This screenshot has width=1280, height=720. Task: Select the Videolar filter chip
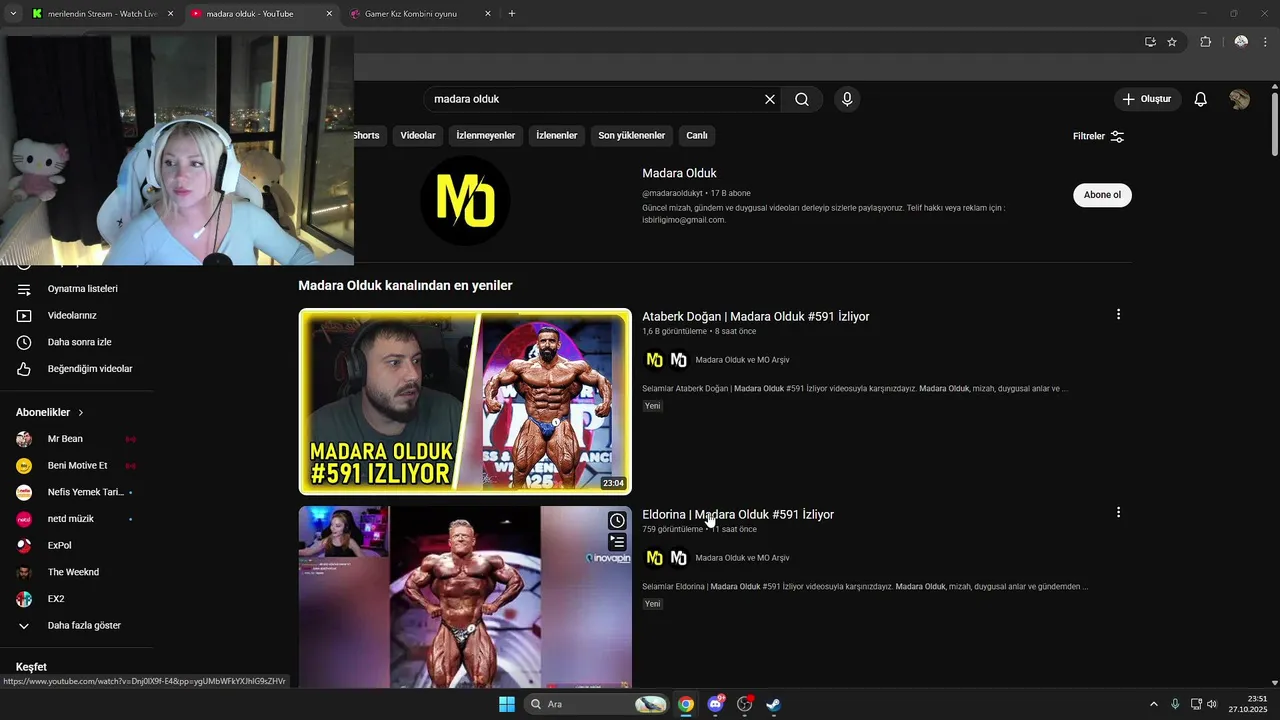(x=418, y=135)
